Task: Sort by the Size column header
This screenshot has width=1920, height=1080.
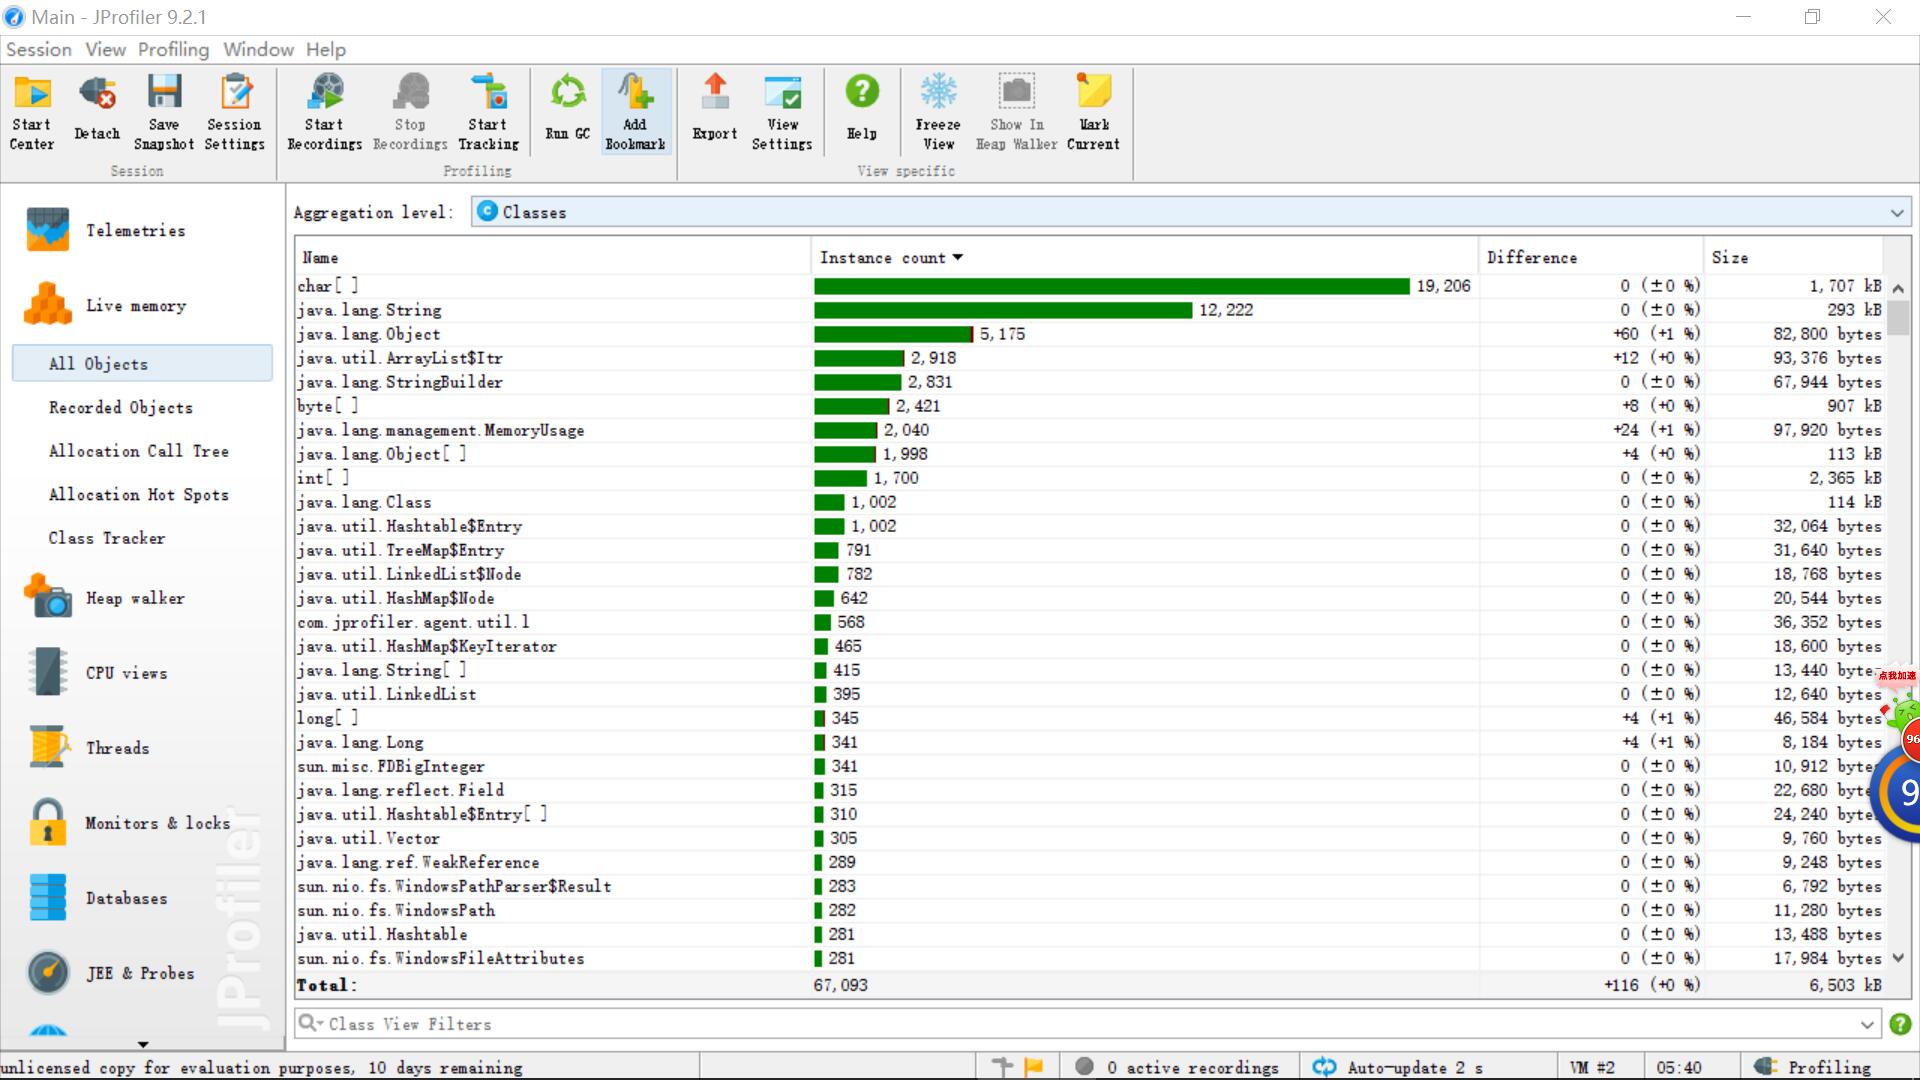Action: 1794,257
